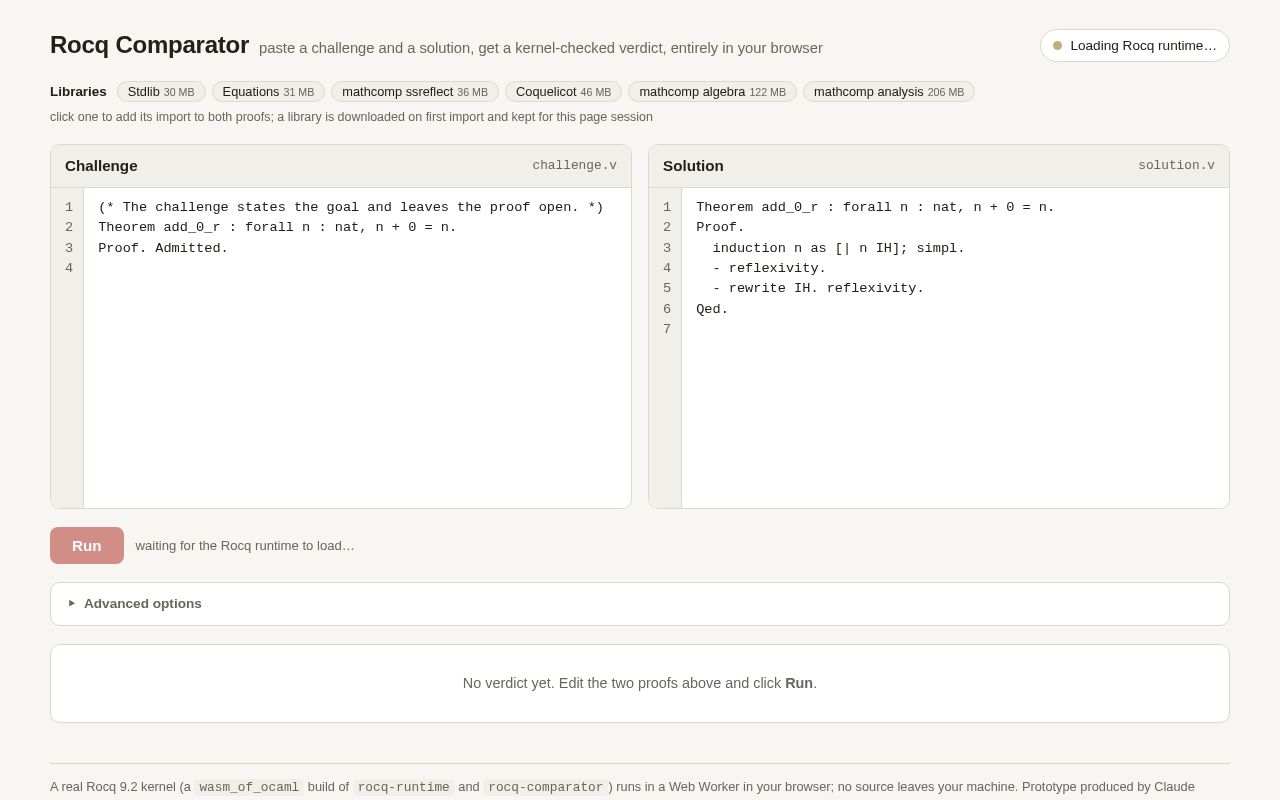The image size is (1280, 800).
Task: Click the Libraries label
Action: pos(78,92)
